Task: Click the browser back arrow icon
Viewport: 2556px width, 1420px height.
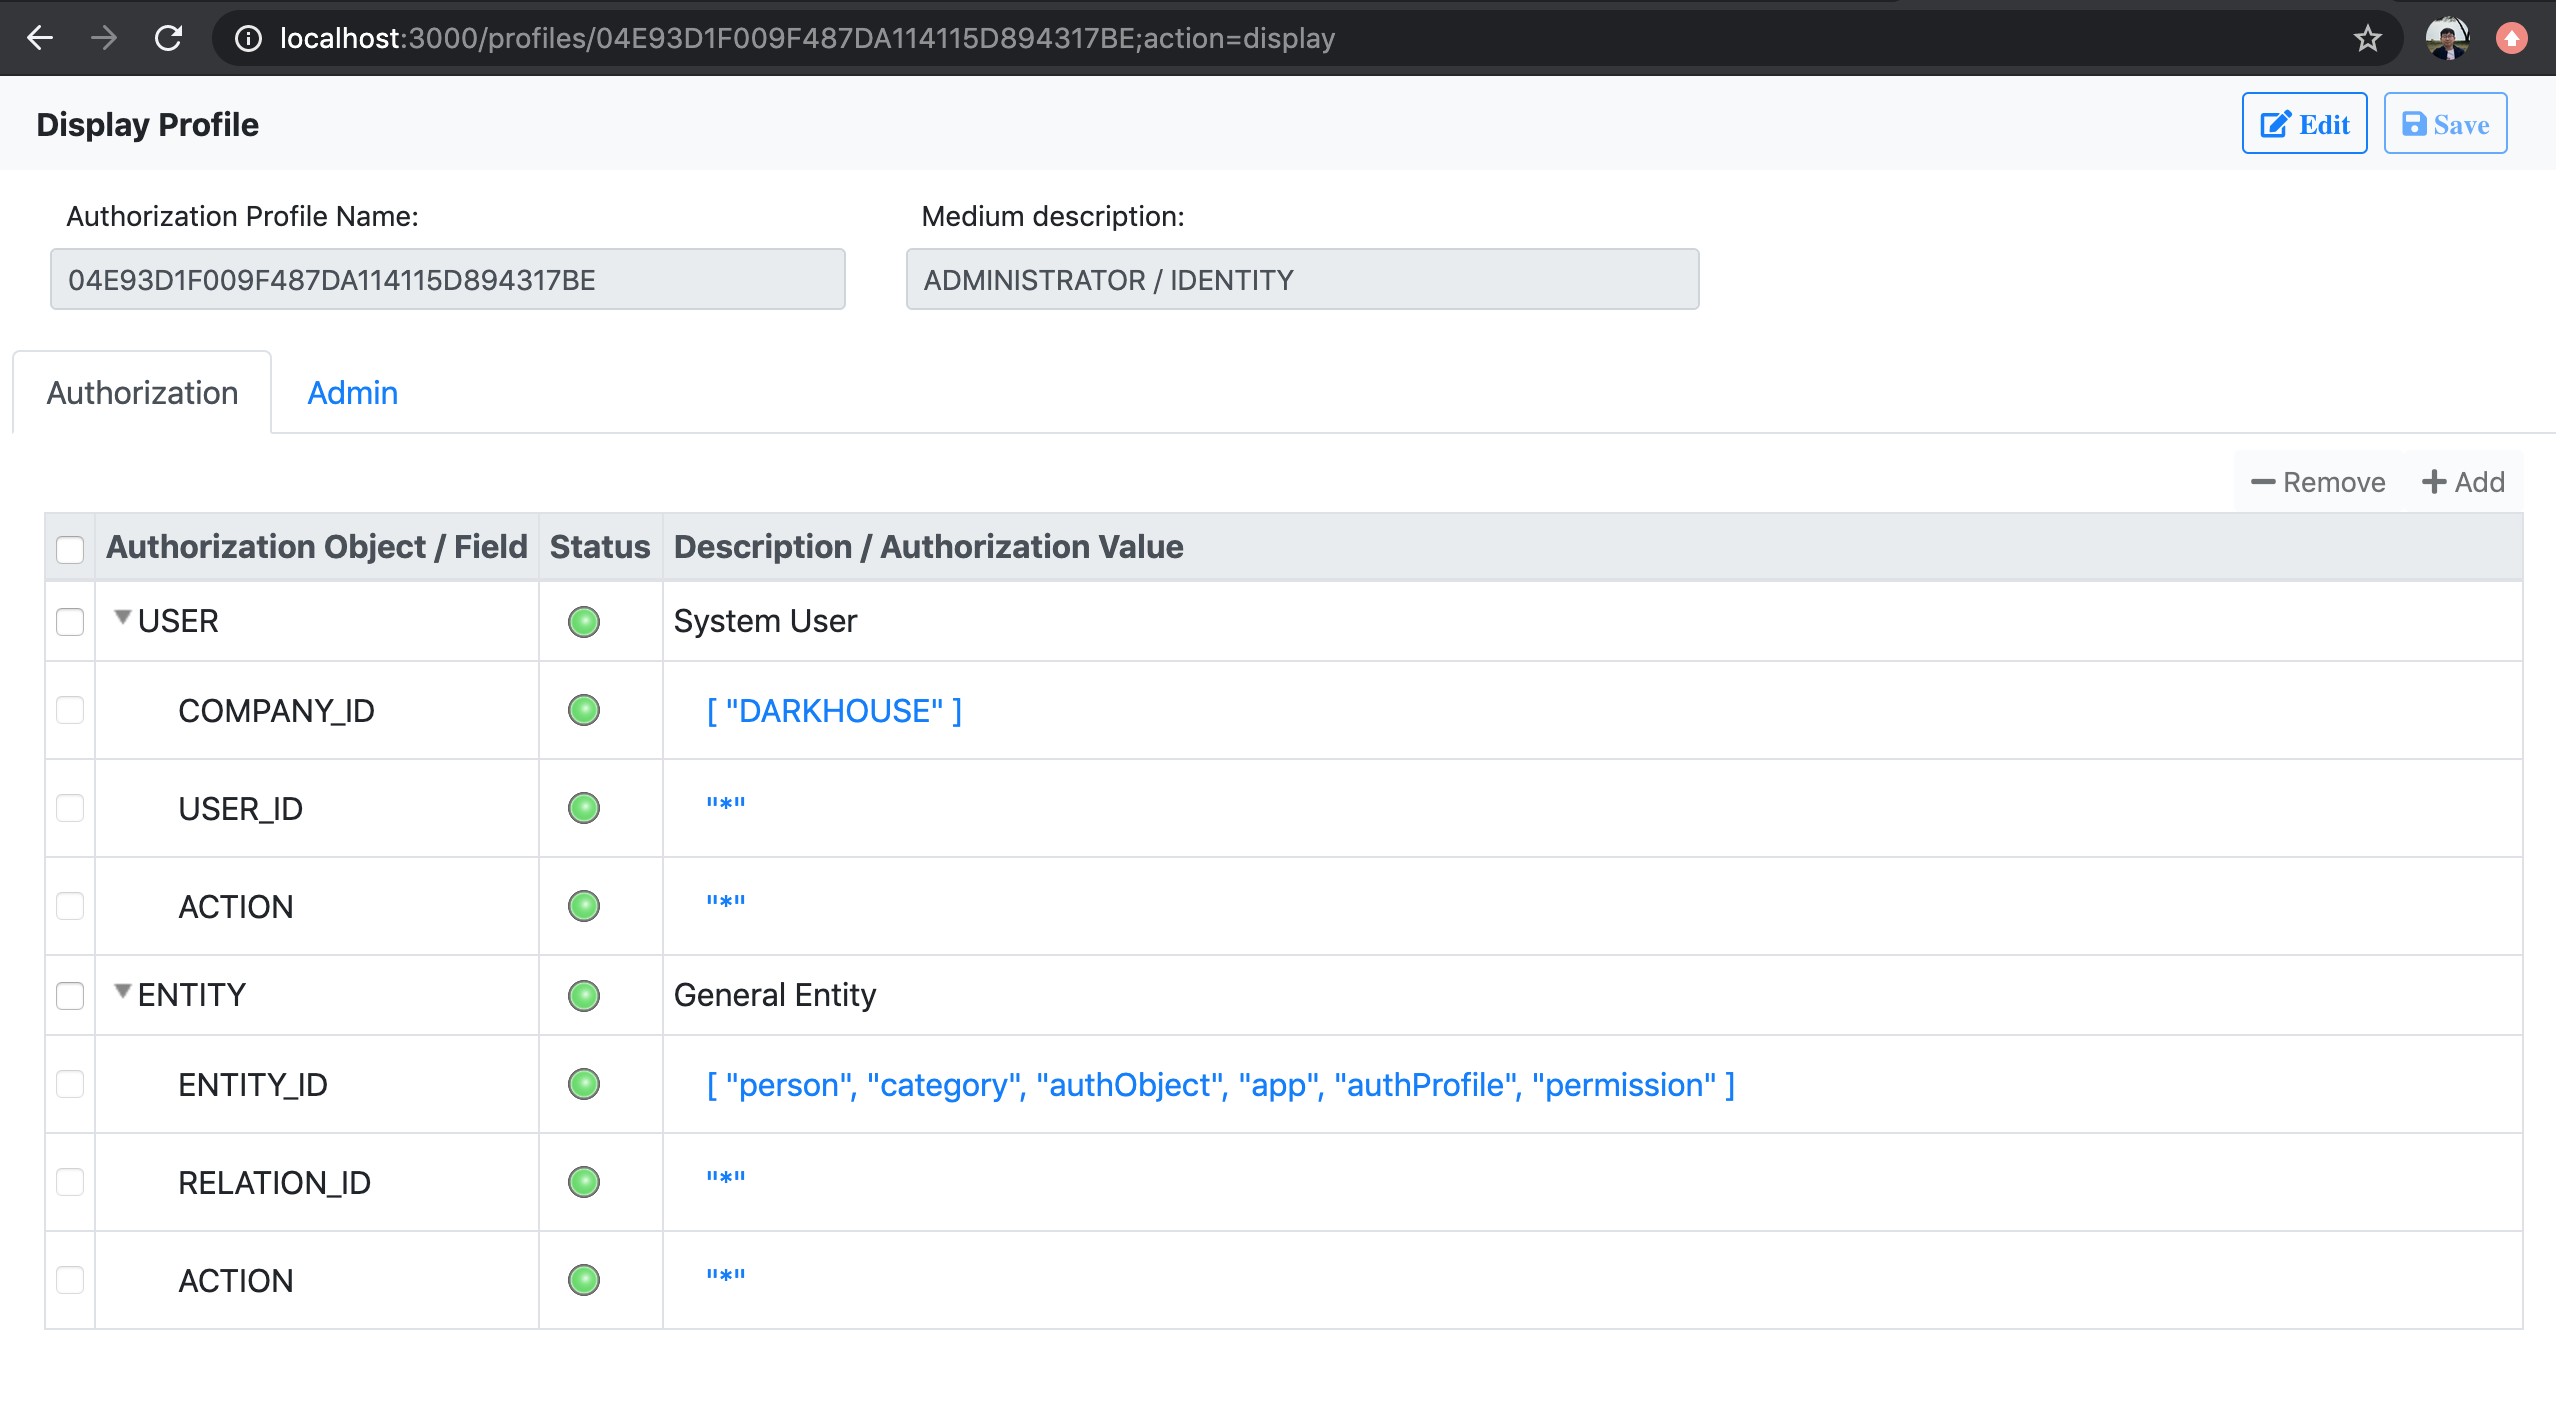Action: click(x=40, y=38)
